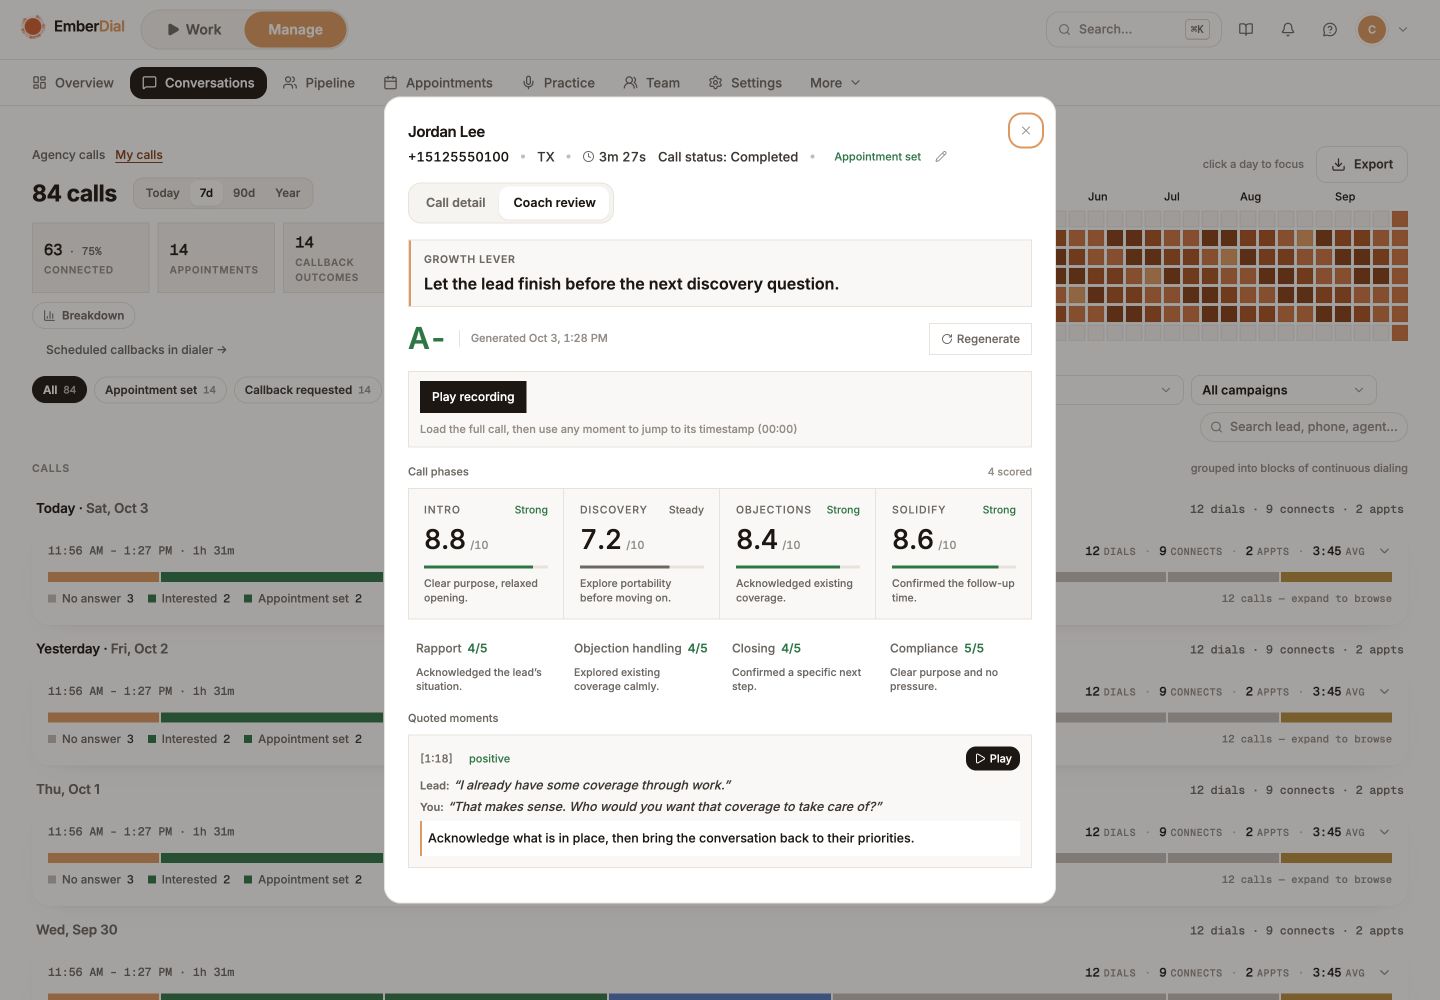Export the calls list
1440x1000 pixels.
pos(1362,164)
